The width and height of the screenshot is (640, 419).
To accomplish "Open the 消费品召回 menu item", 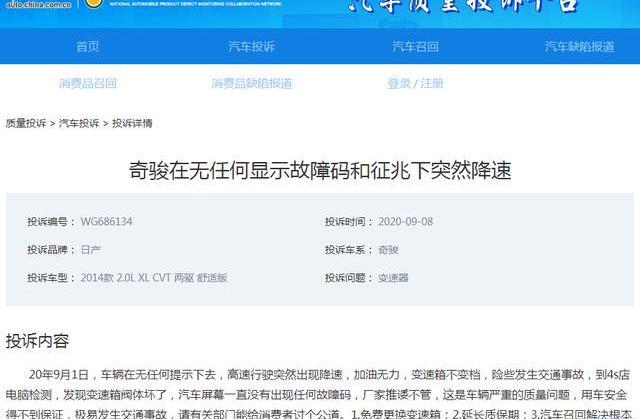I will 88,83.
